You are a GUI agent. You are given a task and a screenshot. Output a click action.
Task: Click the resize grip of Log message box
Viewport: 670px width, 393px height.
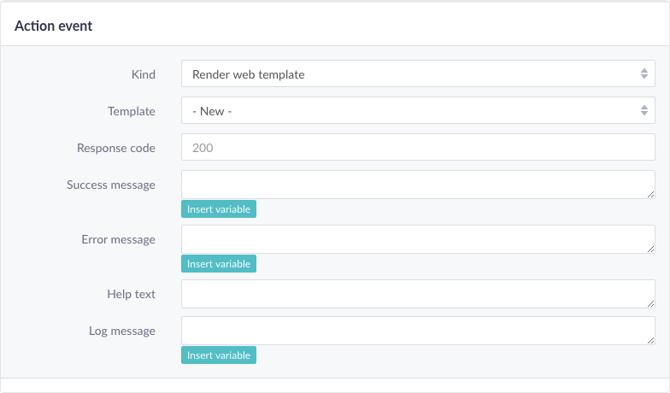tap(650, 340)
